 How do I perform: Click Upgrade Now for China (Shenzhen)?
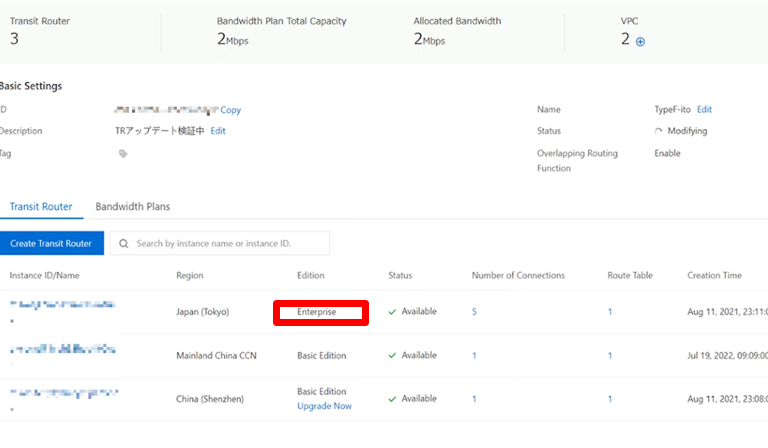tap(324, 406)
